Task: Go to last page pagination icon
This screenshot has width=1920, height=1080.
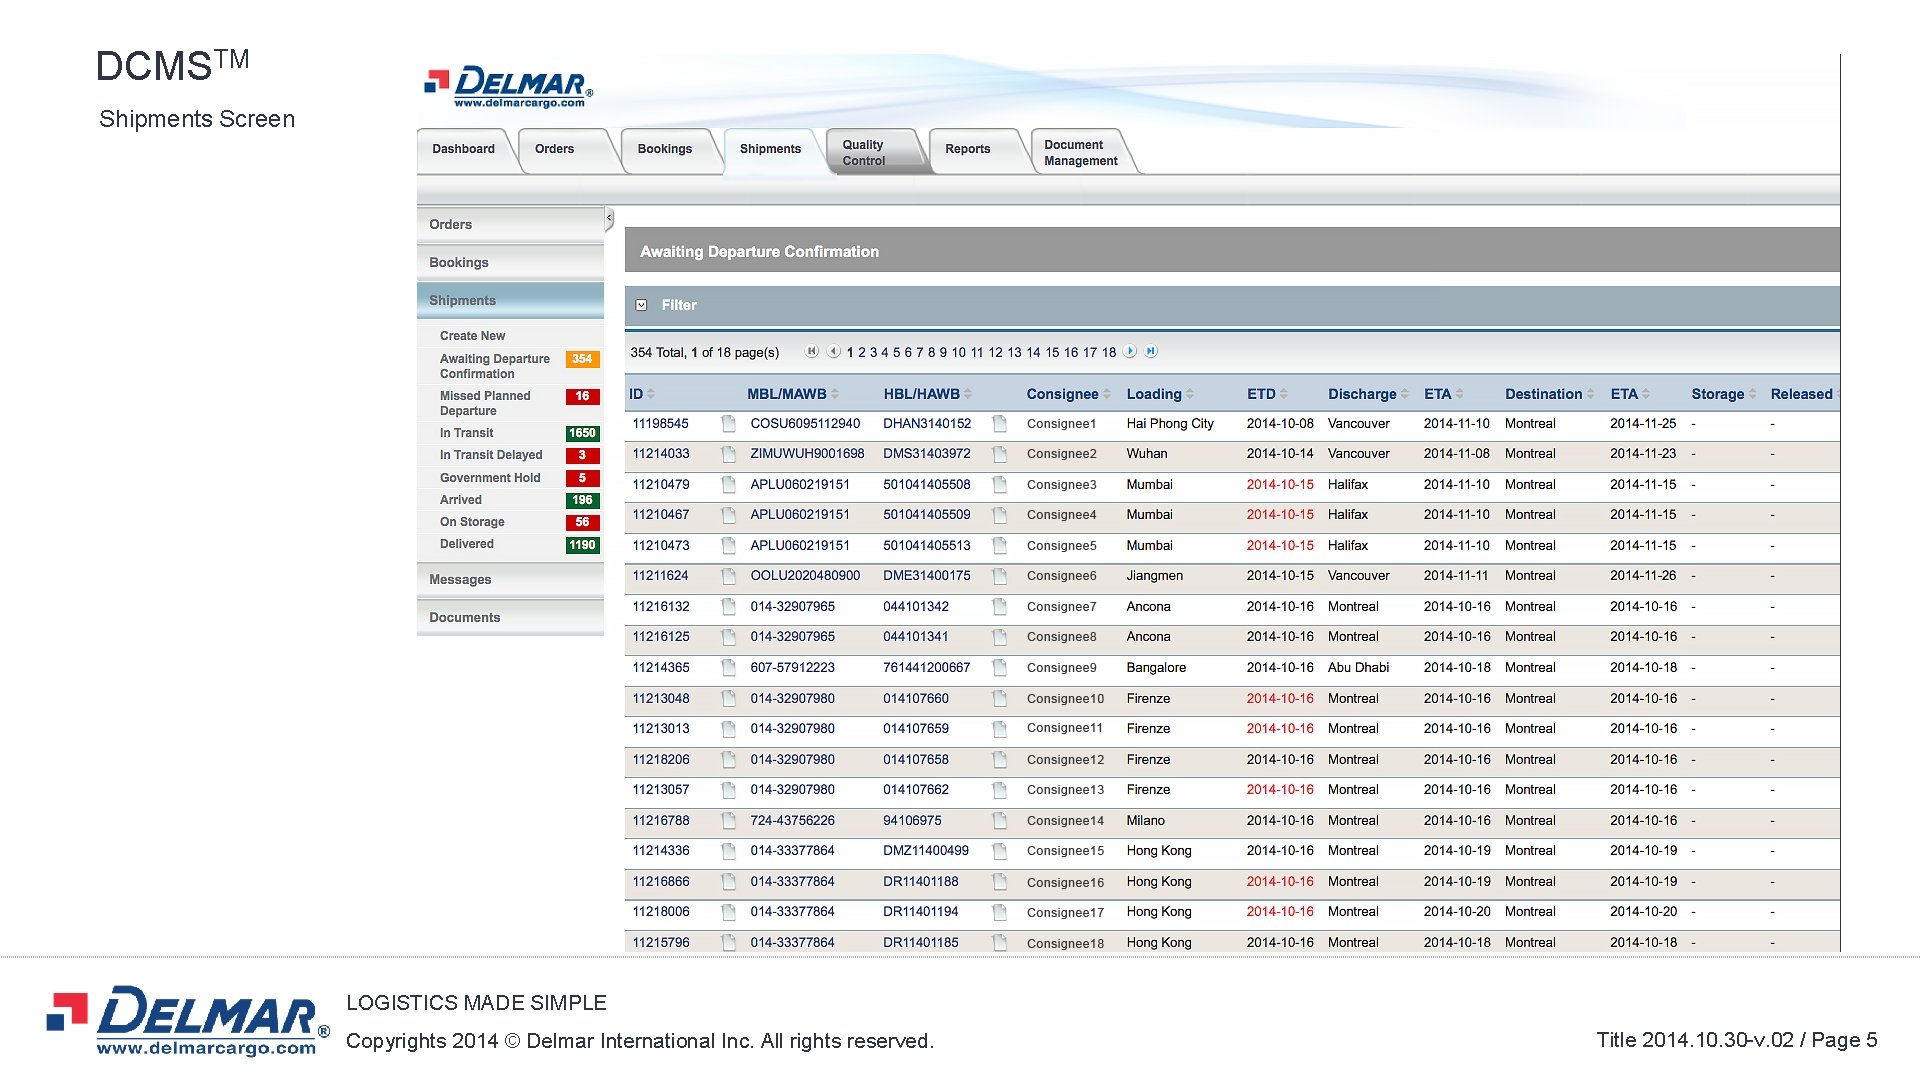Action: click(x=1151, y=351)
